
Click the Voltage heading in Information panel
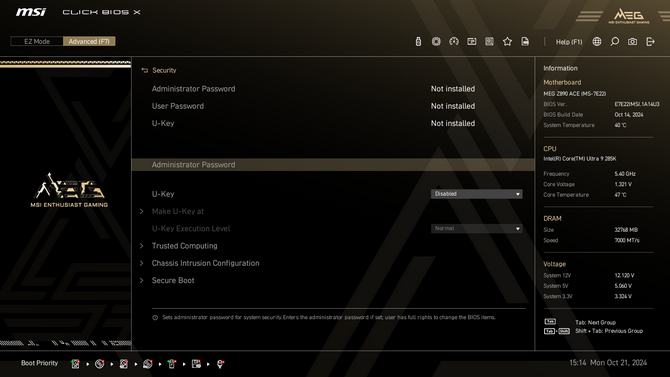(x=554, y=264)
